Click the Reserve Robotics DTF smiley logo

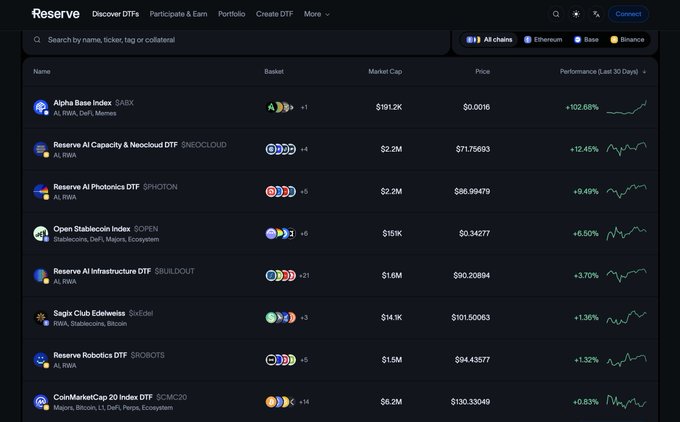point(41,360)
